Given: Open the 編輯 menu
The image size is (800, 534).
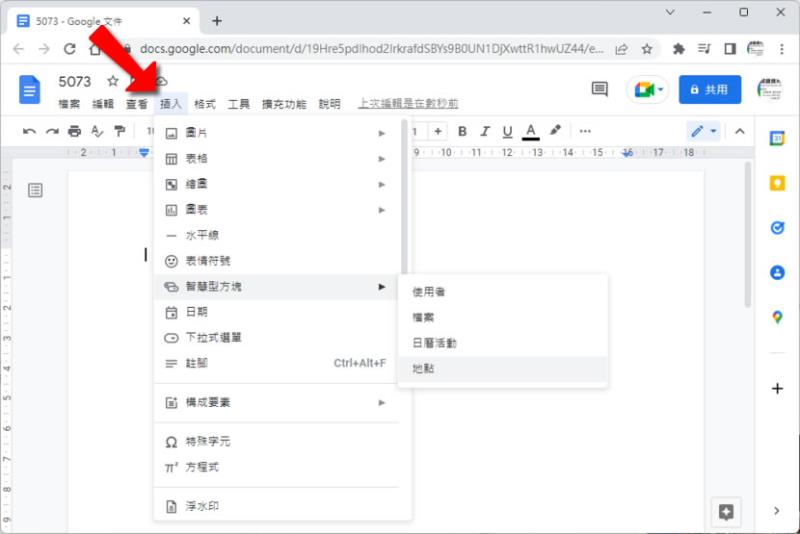Looking at the screenshot, I should coord(103,104).
